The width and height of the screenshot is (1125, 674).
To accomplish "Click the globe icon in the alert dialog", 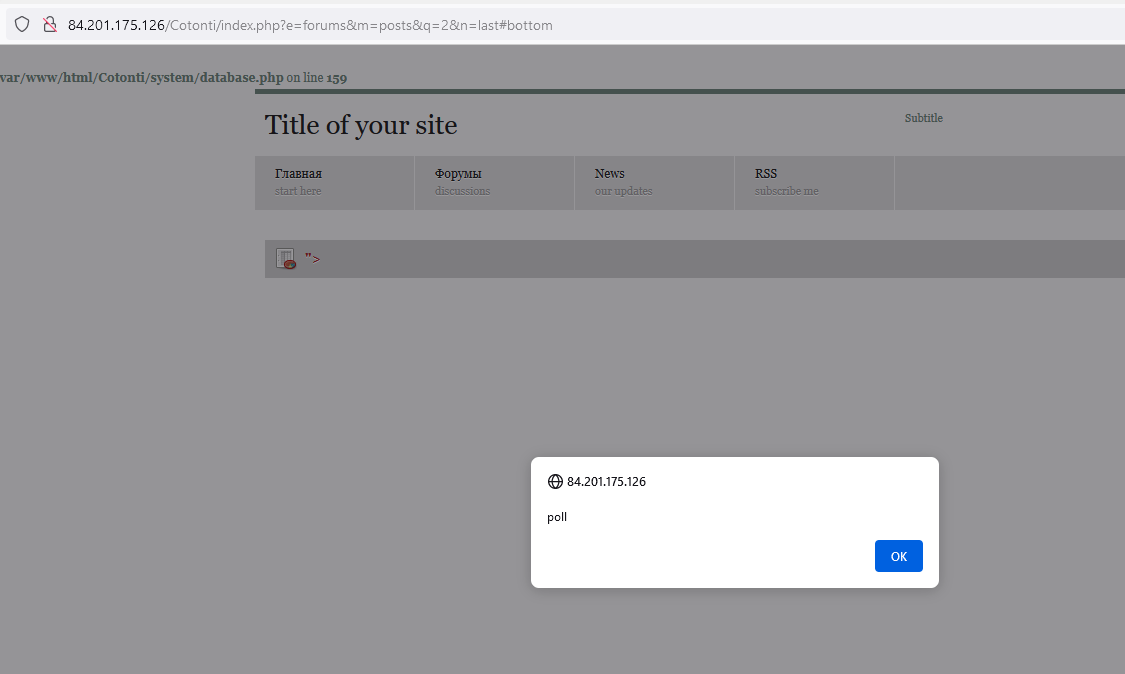I will 555,481.
